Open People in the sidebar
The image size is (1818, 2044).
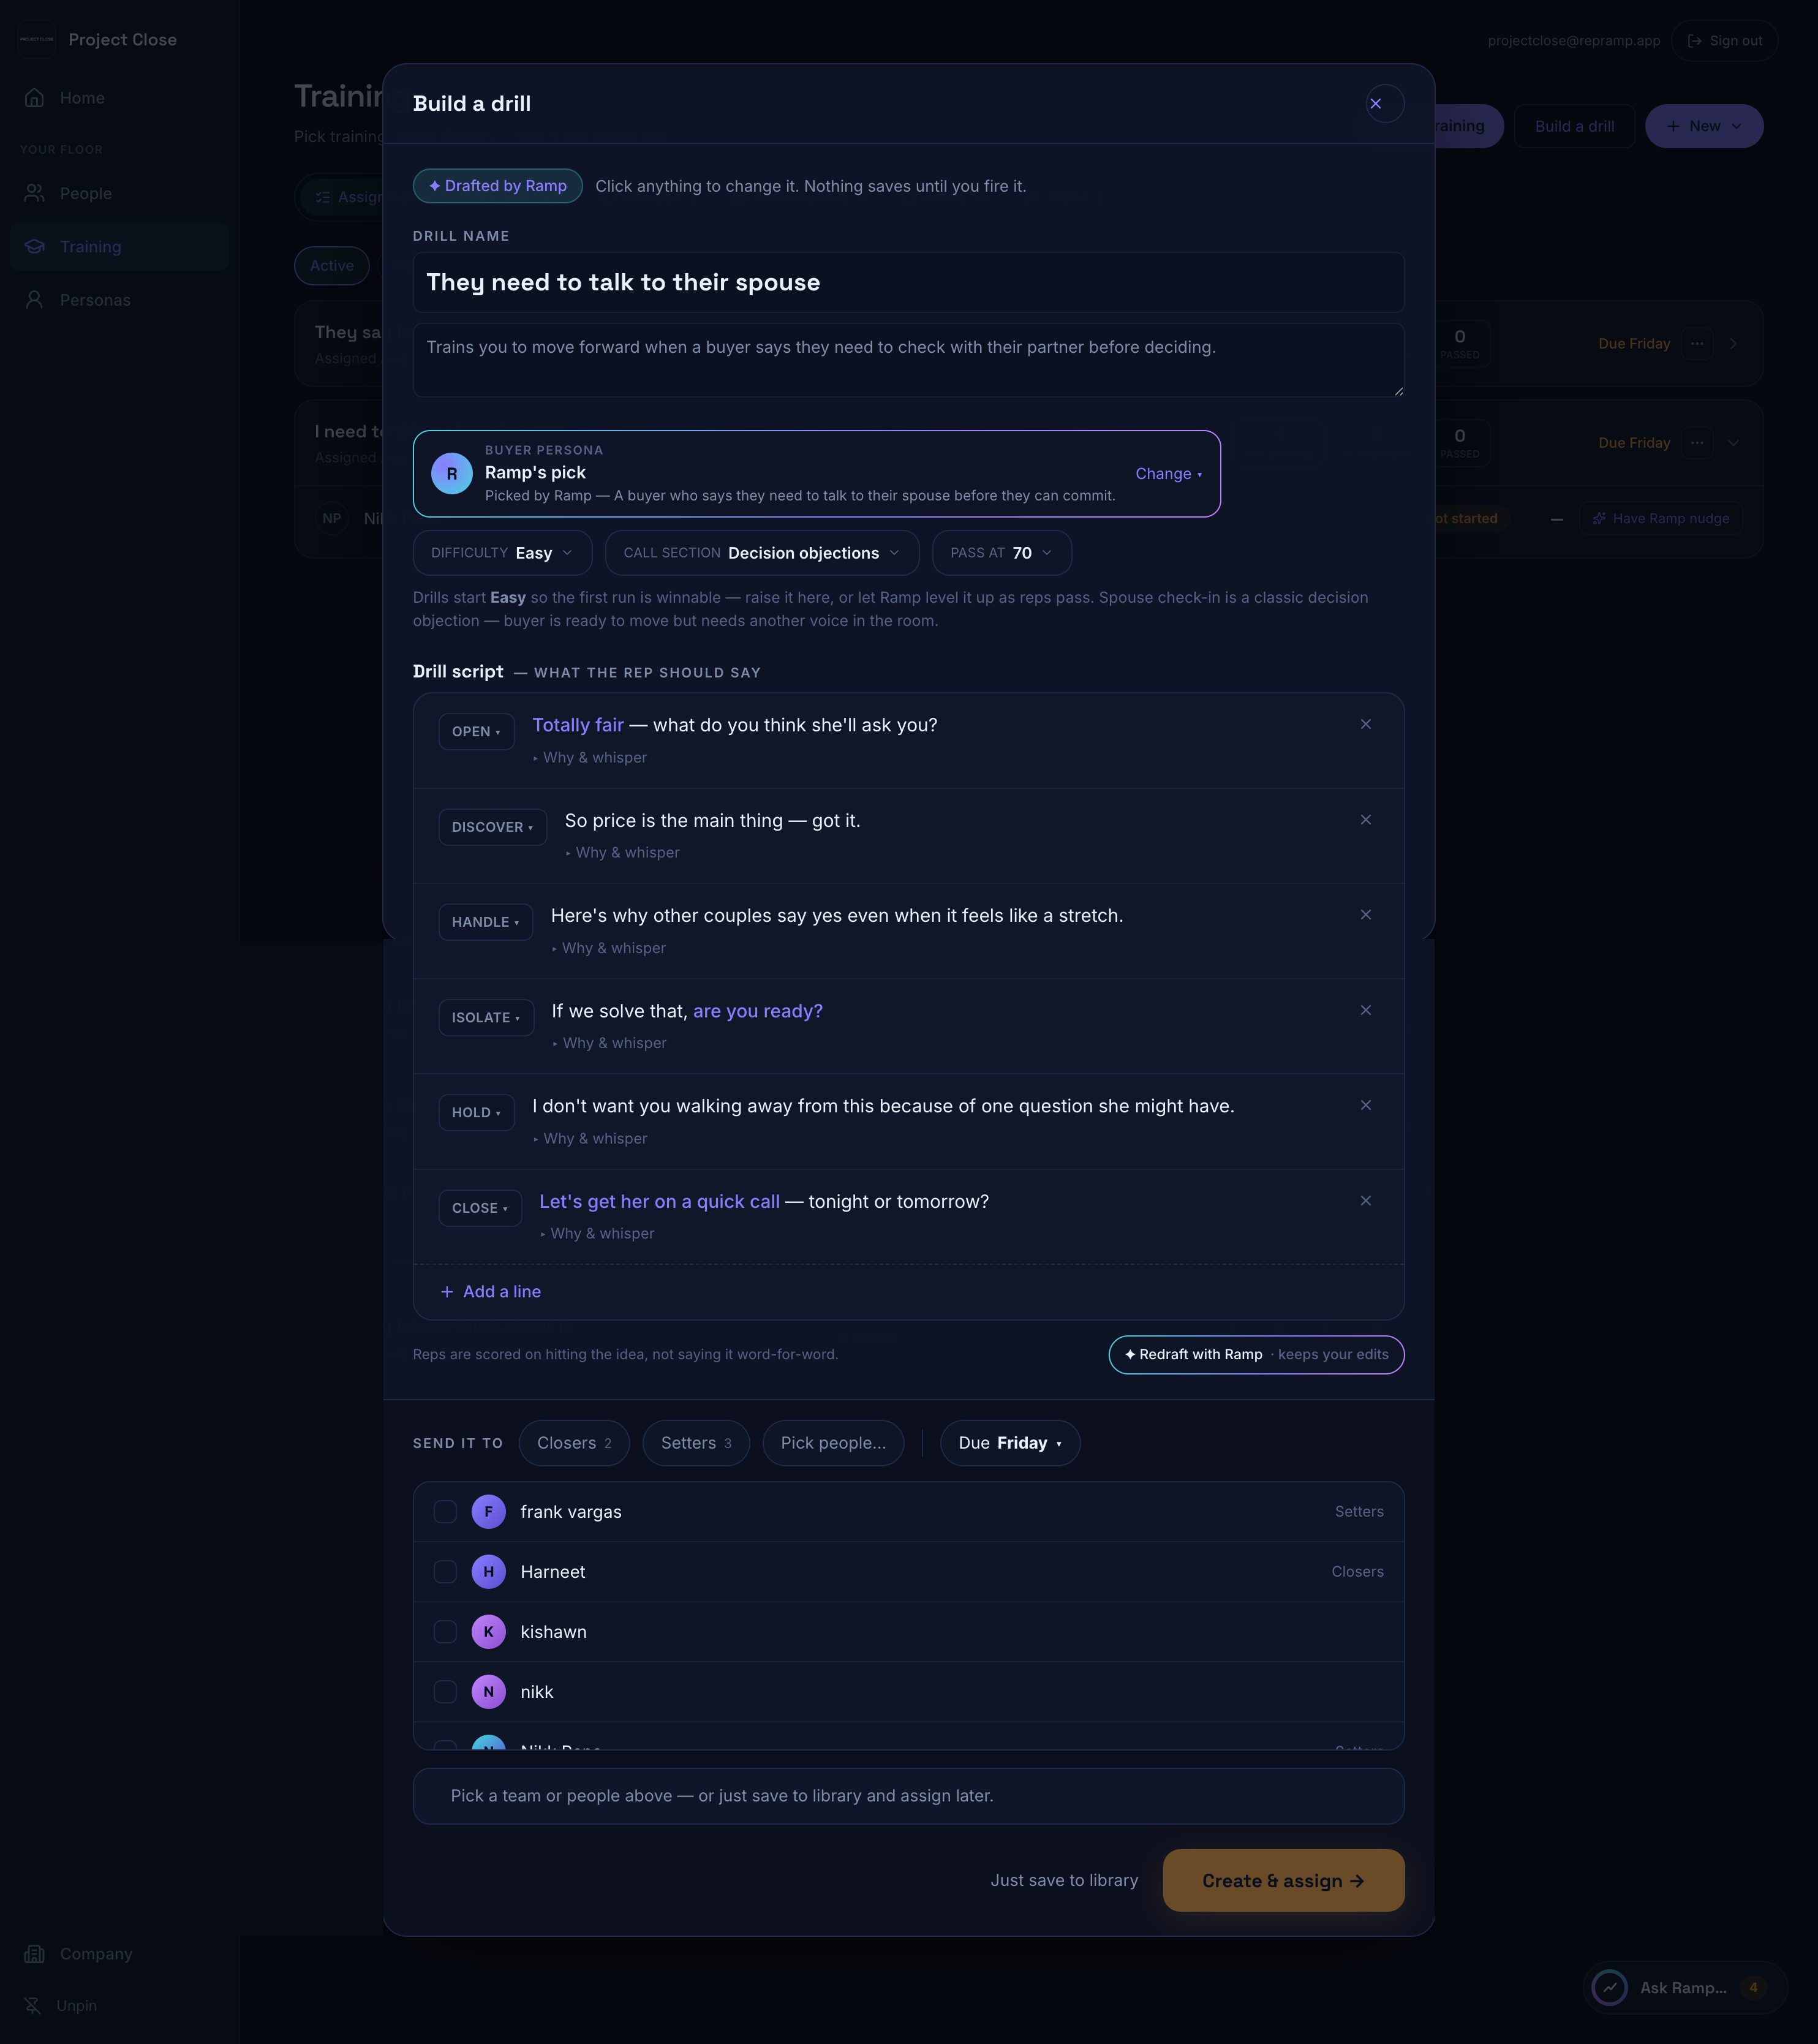click(119, 193)
